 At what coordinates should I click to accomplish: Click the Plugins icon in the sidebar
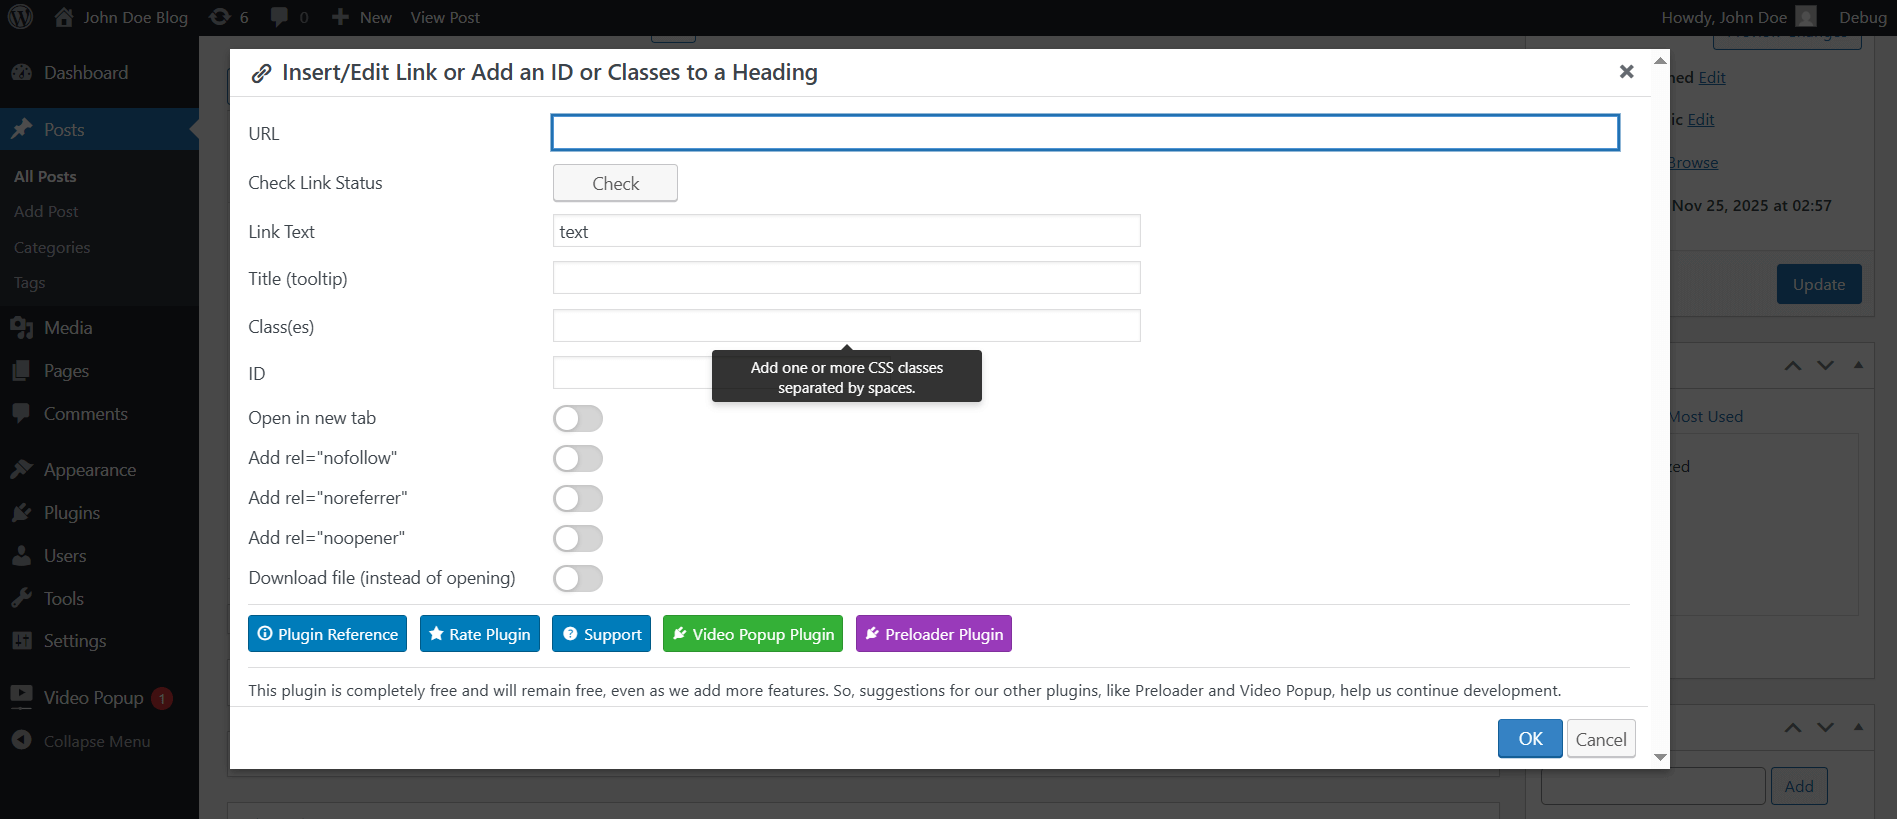22,513
